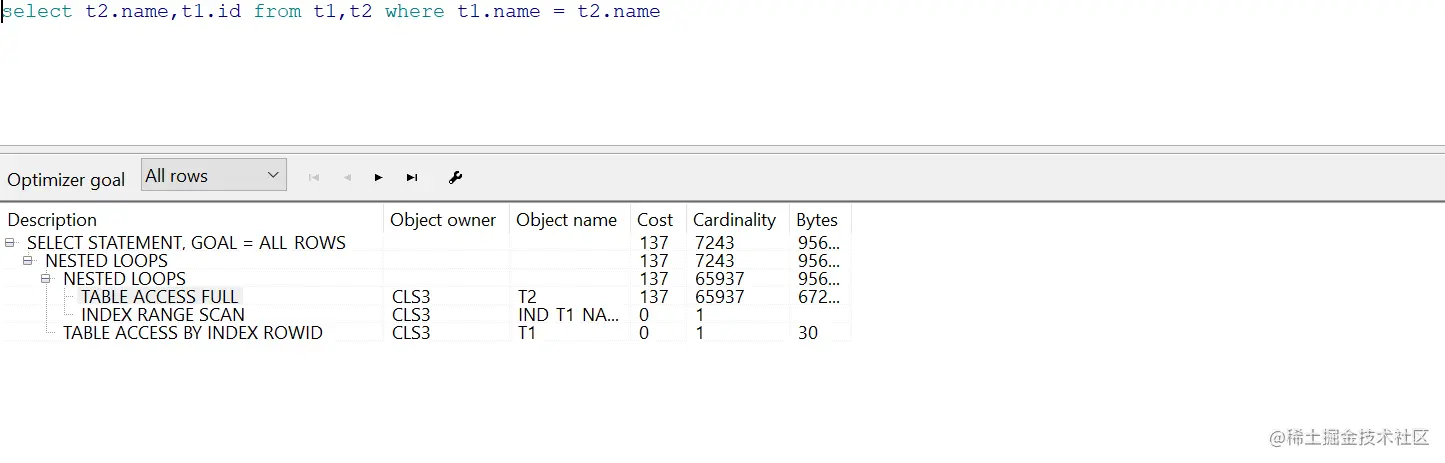Screen dimensions: 1445x463
Task: Click bytes value 672... in TABLE ACCESS FULL row
Action: (x=819, y=297)
